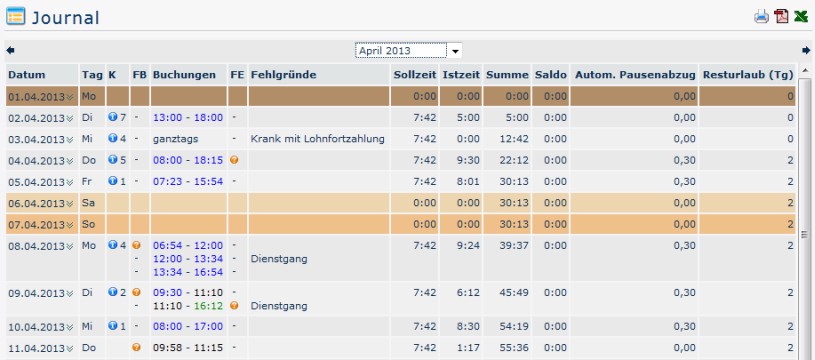The width and height of the screenshot is (815, 360).
Task: Click info icon in 02.04.2013 row
Action: (112, 117)
